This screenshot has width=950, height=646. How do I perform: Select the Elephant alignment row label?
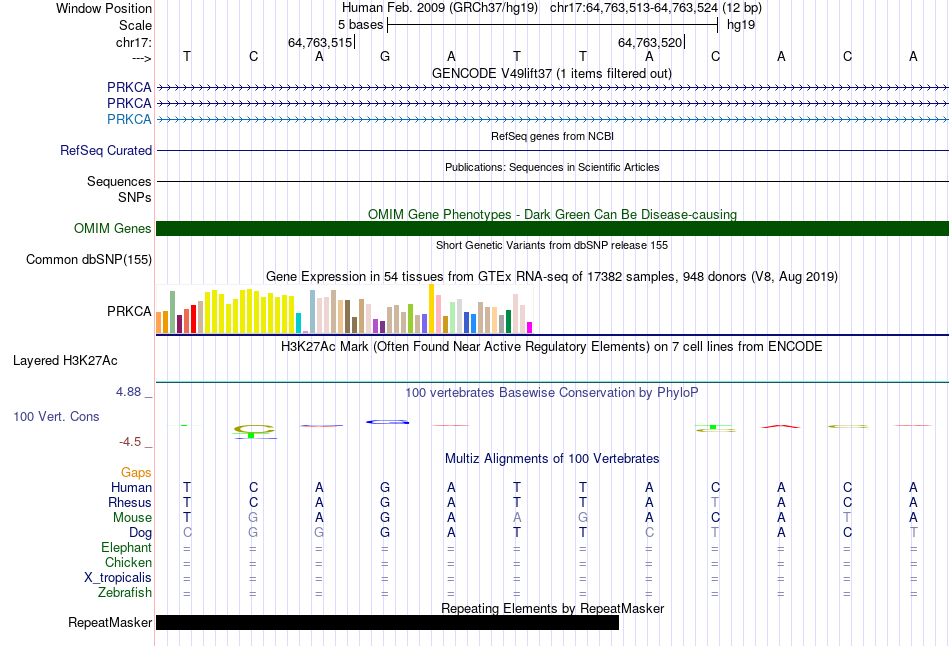(126, 547)
